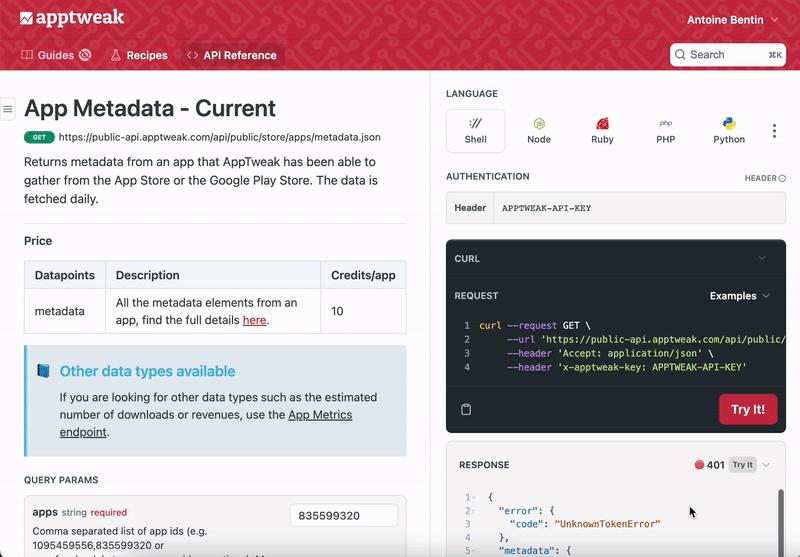Select the Python language
The image size is (800, 557).
pyautogui.click(x=729, y=131)
